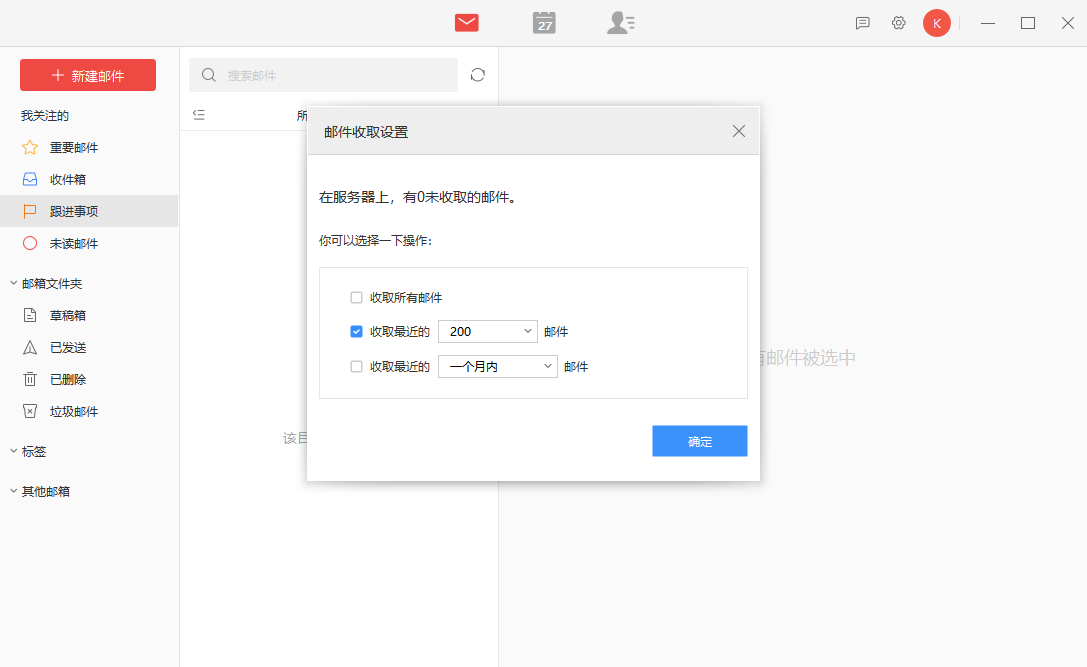Screen dimensions: 1087x667
Task: Open the 200 mail count dropdown
Action: click(x=488, y=332)
